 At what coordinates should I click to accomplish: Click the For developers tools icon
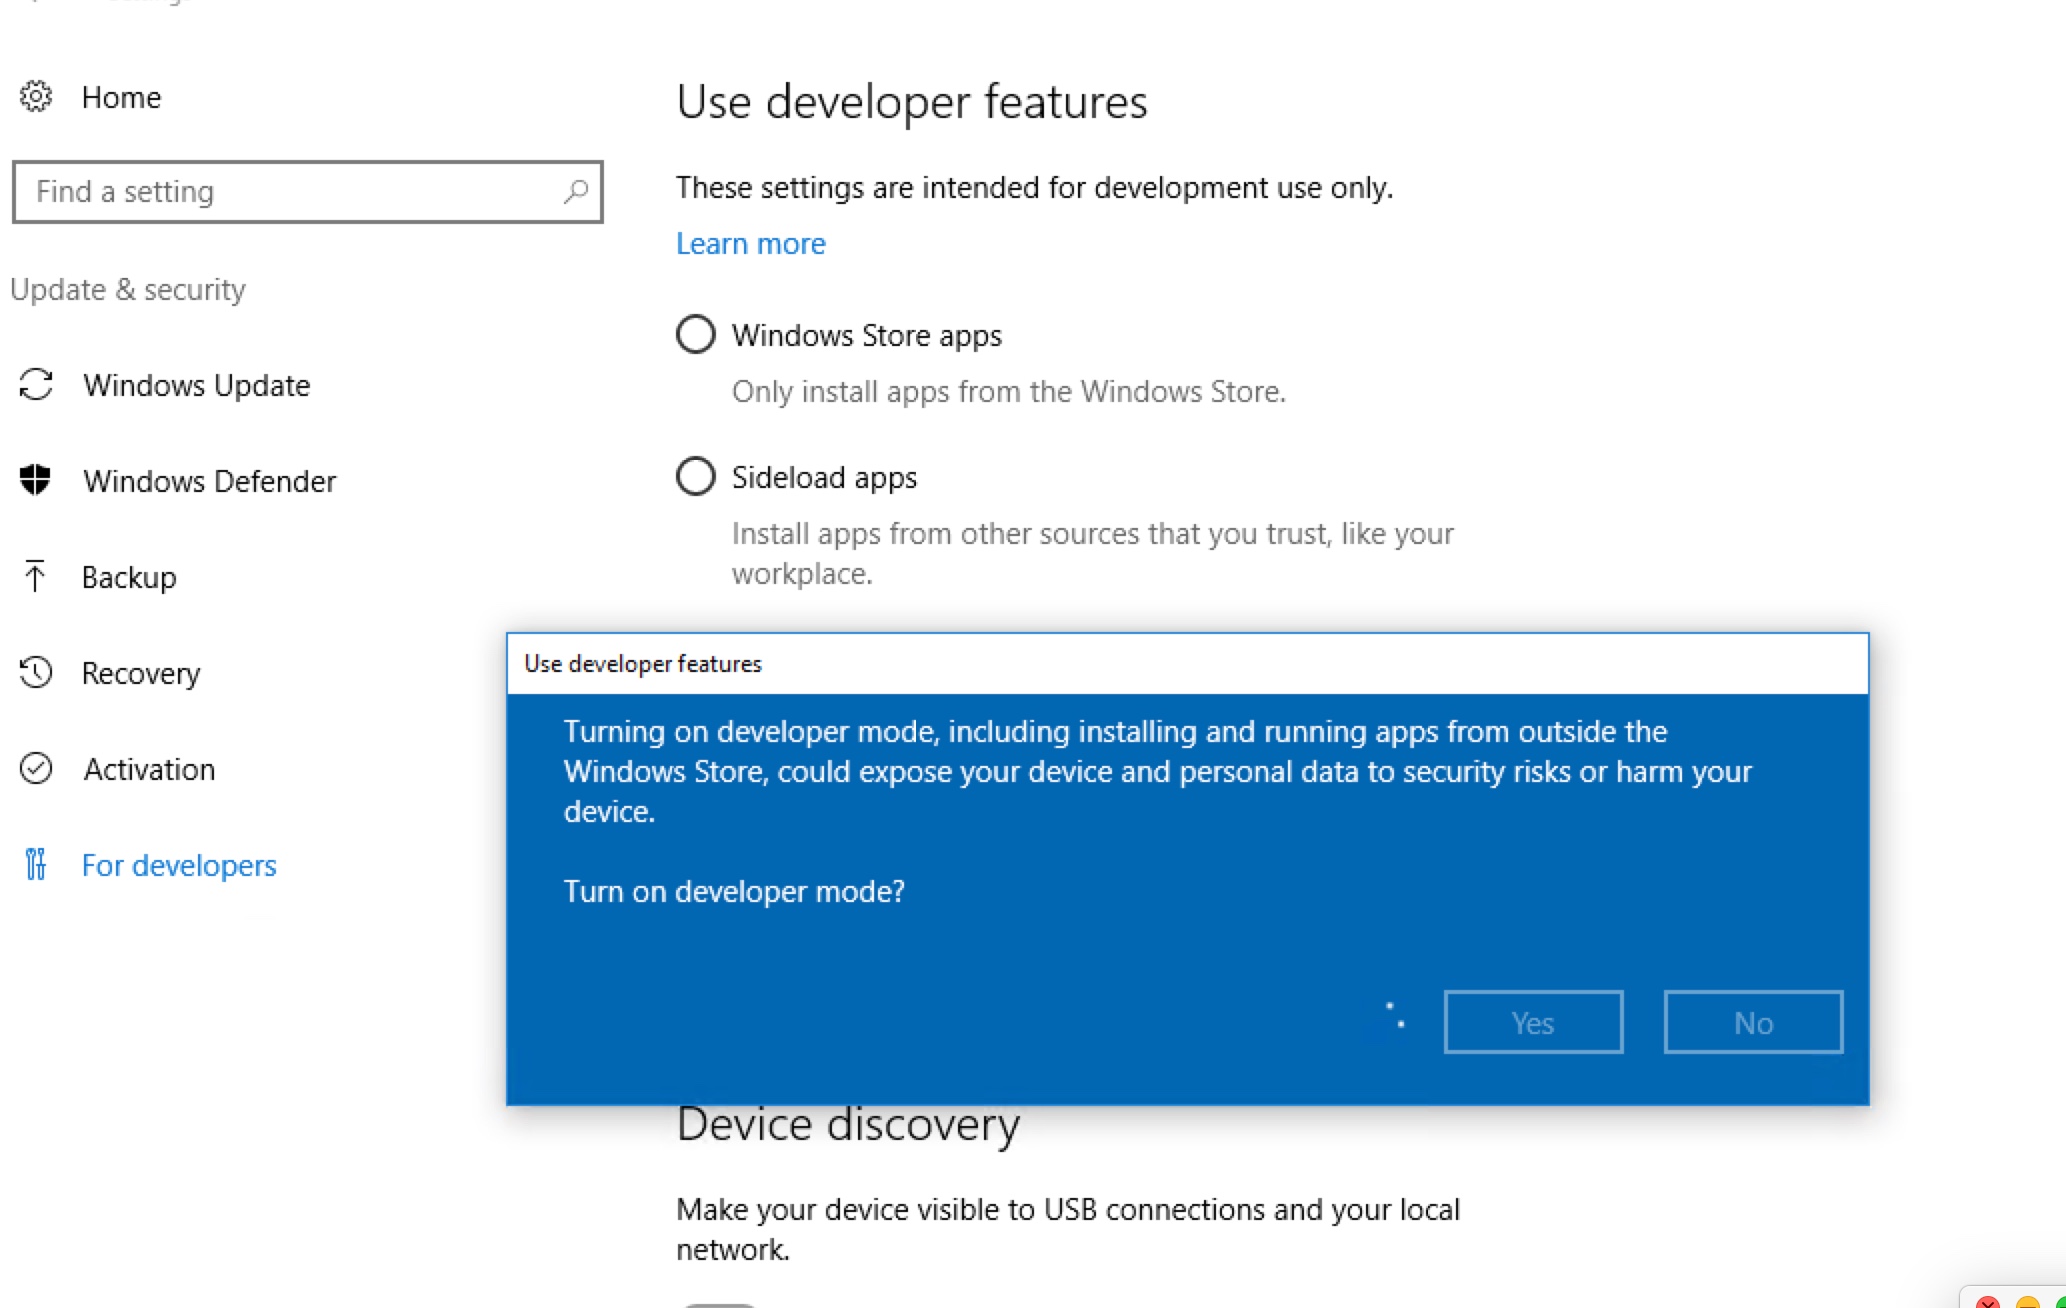tap(36, 864)
